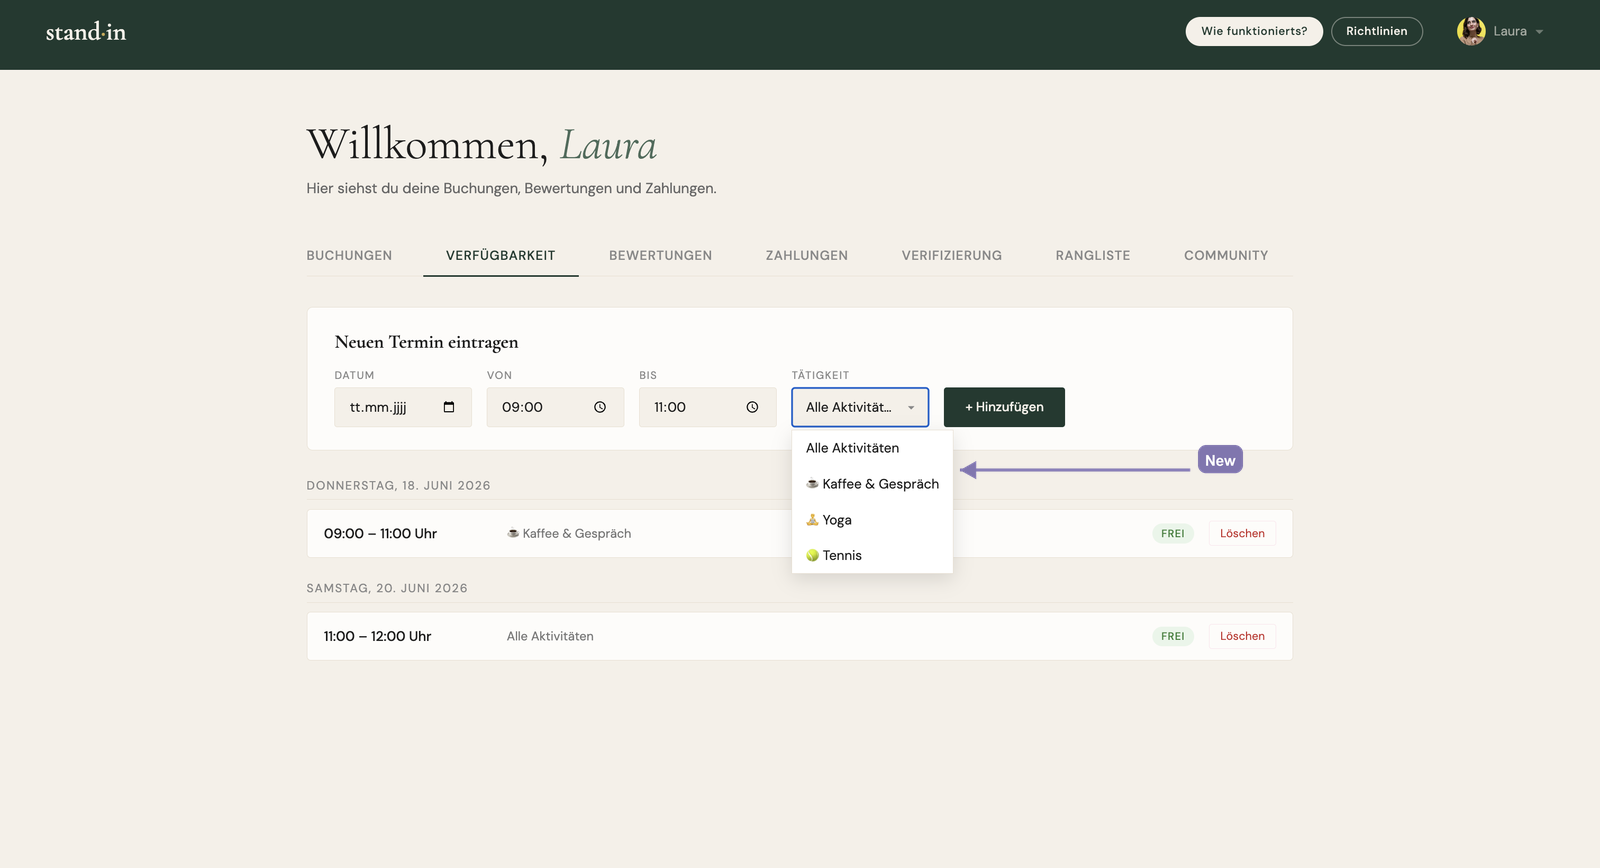This screenshot has width=1600, height=868.
Task: Open the calendar picker in Datum field
Action: pos(449,407)
